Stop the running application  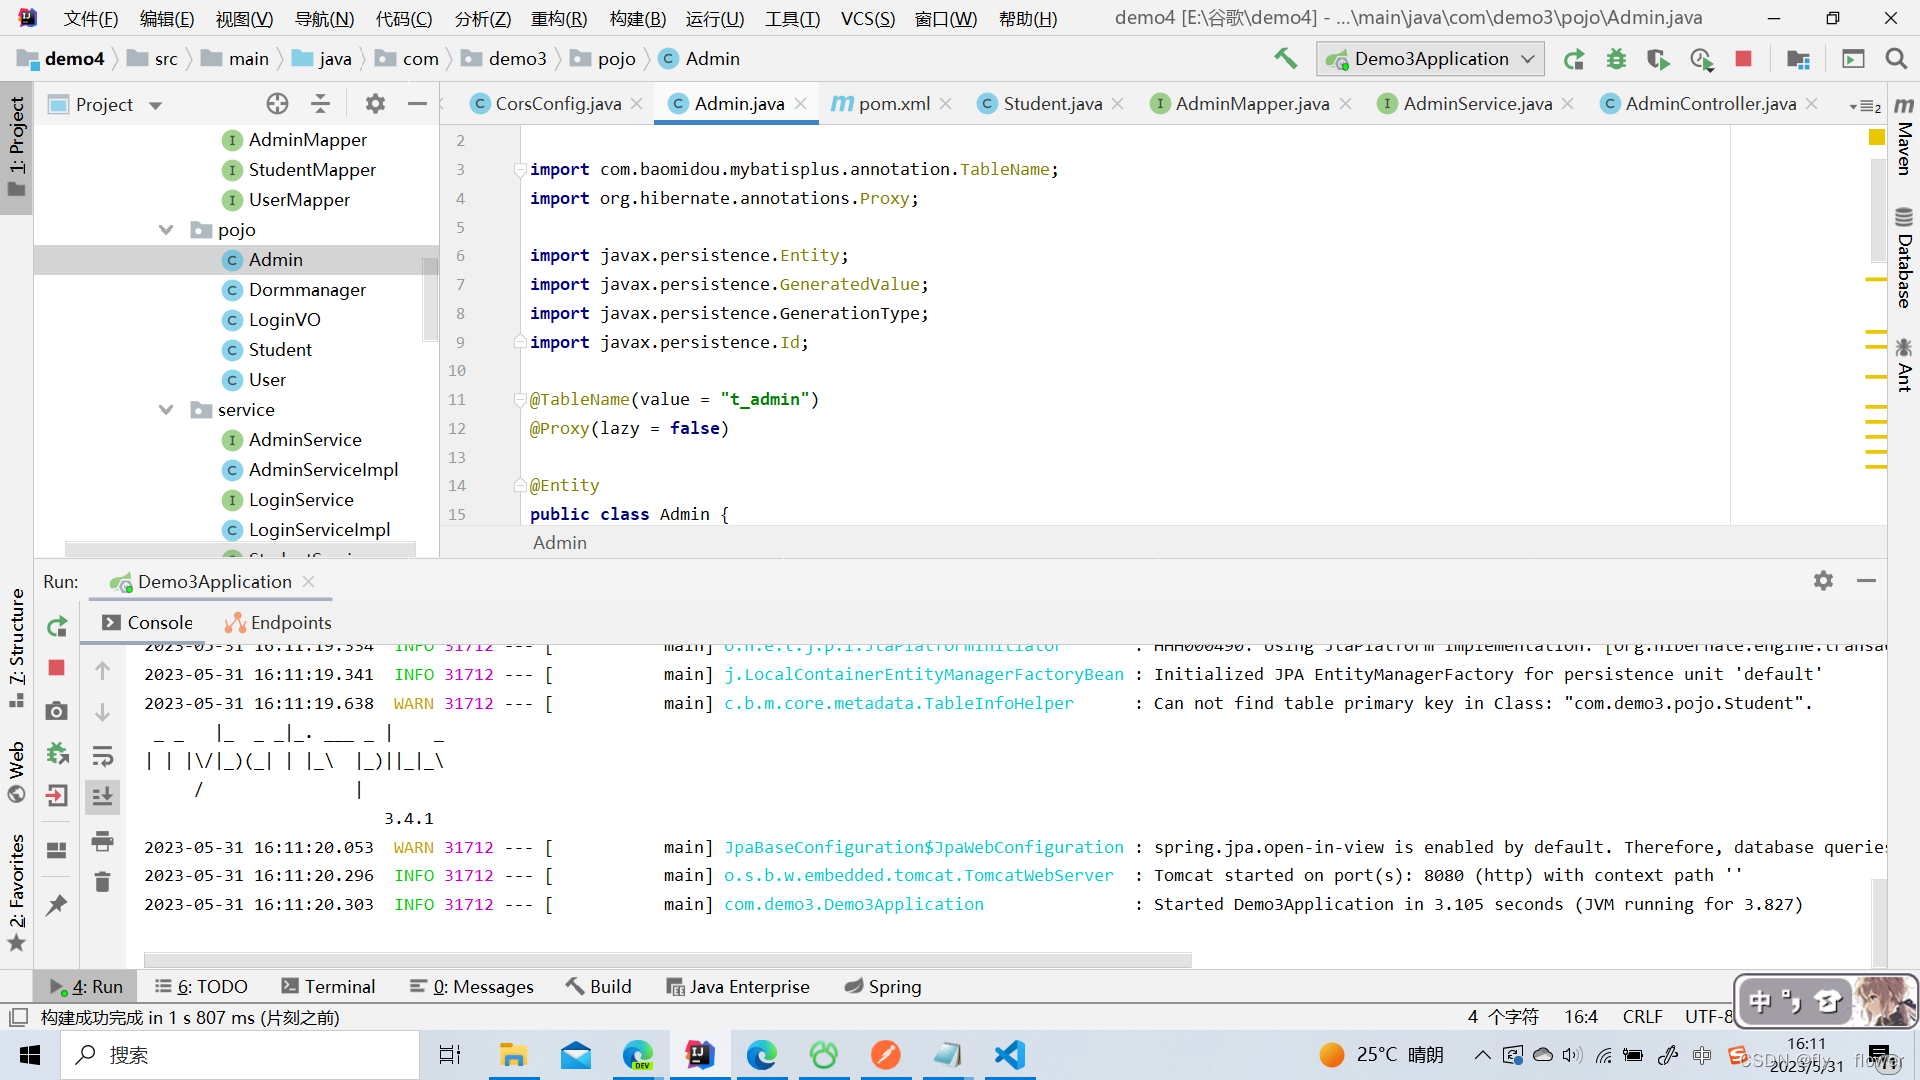click(x=1744, y=59)
